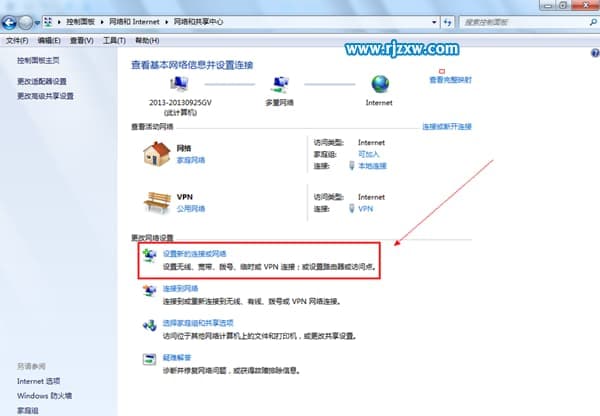
Task: Open the 疑难解答 troubleshooting link
Action: click(x=177, y=357)
